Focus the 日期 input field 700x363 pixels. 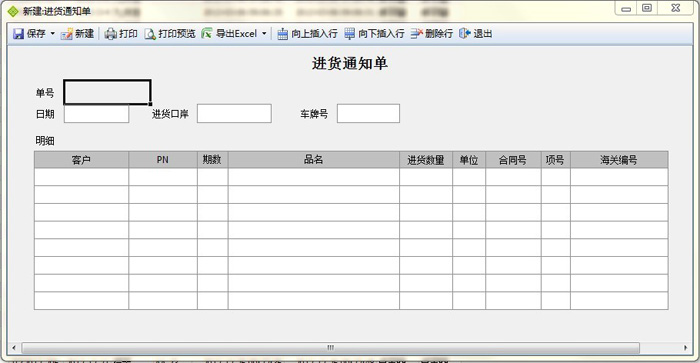pyautogui.click(x=96, y=113)
